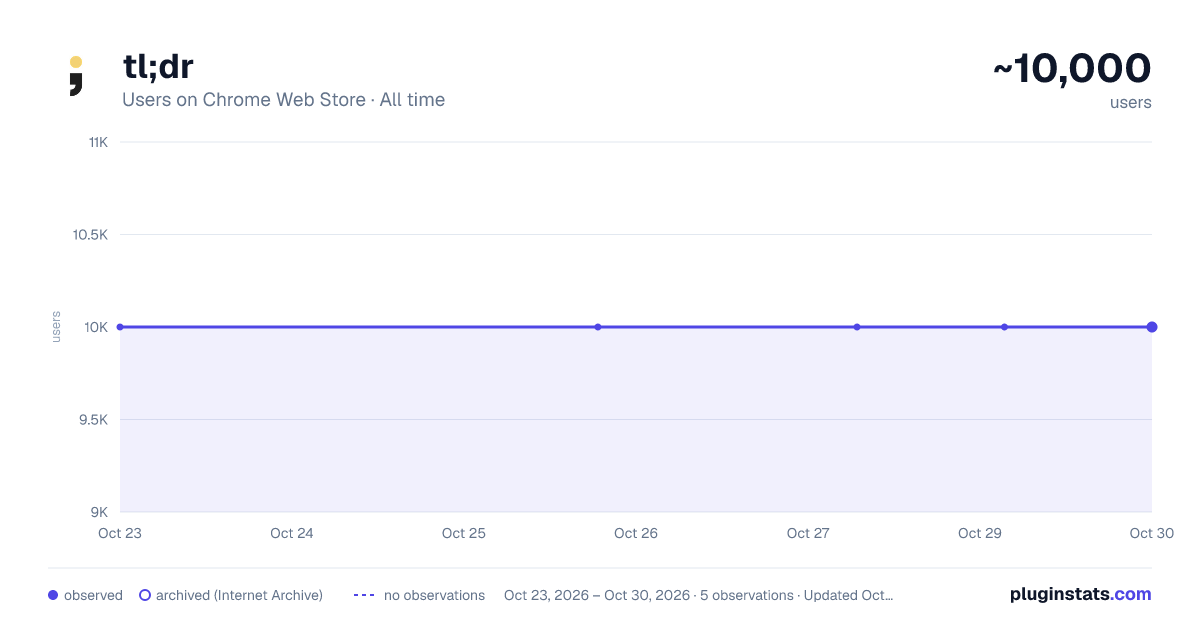This screenshot has width=1200, height=630.
Task: Click the Oct 24 x-axis label
Action: [x=292, y=533]
